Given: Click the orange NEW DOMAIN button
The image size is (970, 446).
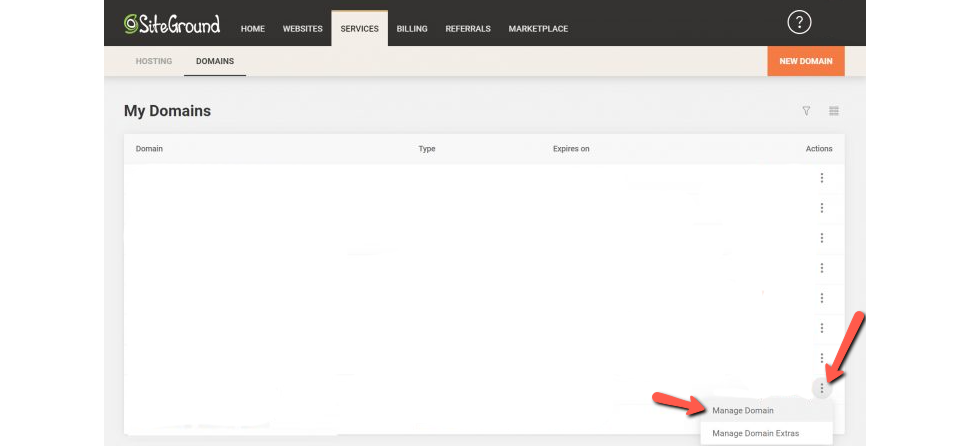Looking at the screenshot, I should pos(805,61).
